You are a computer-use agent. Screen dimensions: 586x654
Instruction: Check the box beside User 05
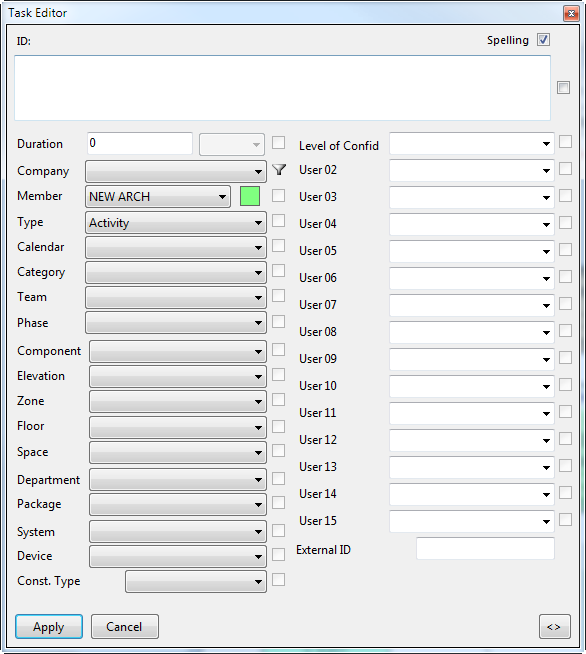tap(565, 250)
